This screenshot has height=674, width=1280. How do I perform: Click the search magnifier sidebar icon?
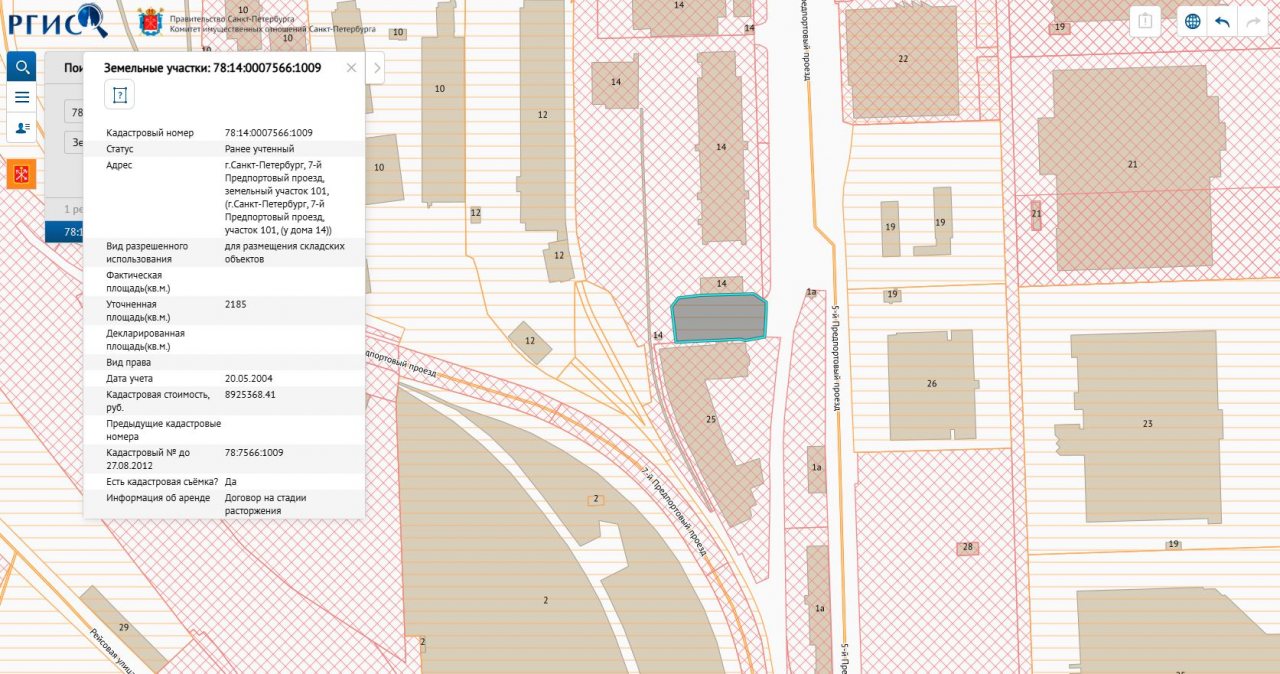pyautogui.click(x=21, y=67)
